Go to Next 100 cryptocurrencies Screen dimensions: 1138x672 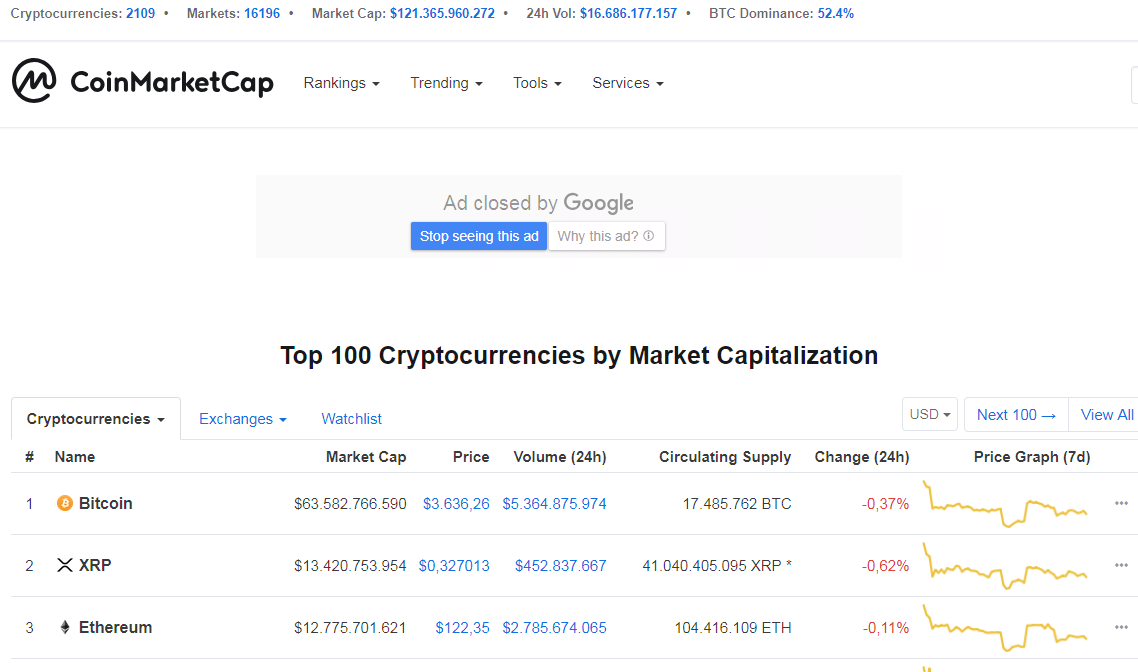pyautogui.click(x=1016, y=414)
